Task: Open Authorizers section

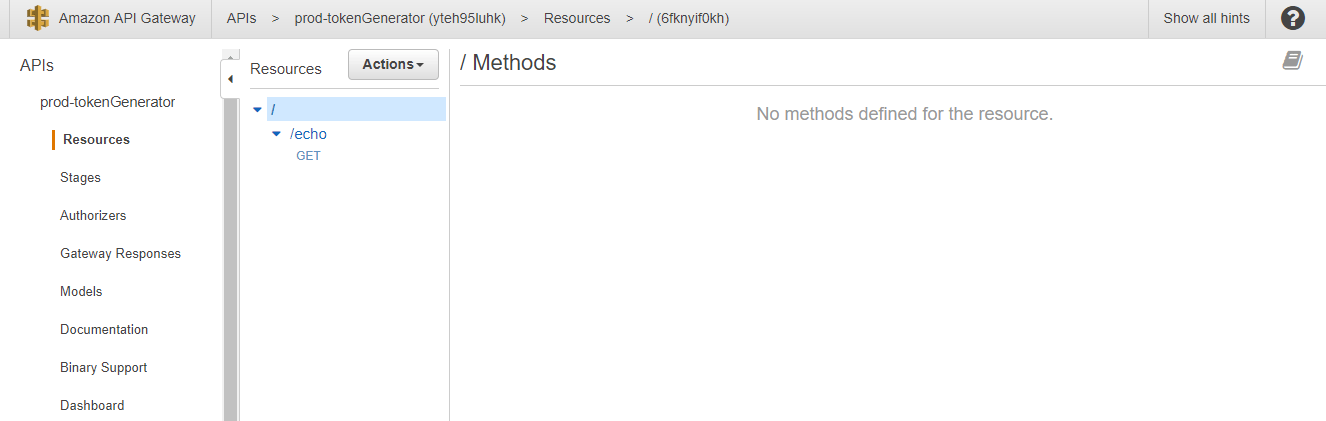Action: (x=93, y=216)
